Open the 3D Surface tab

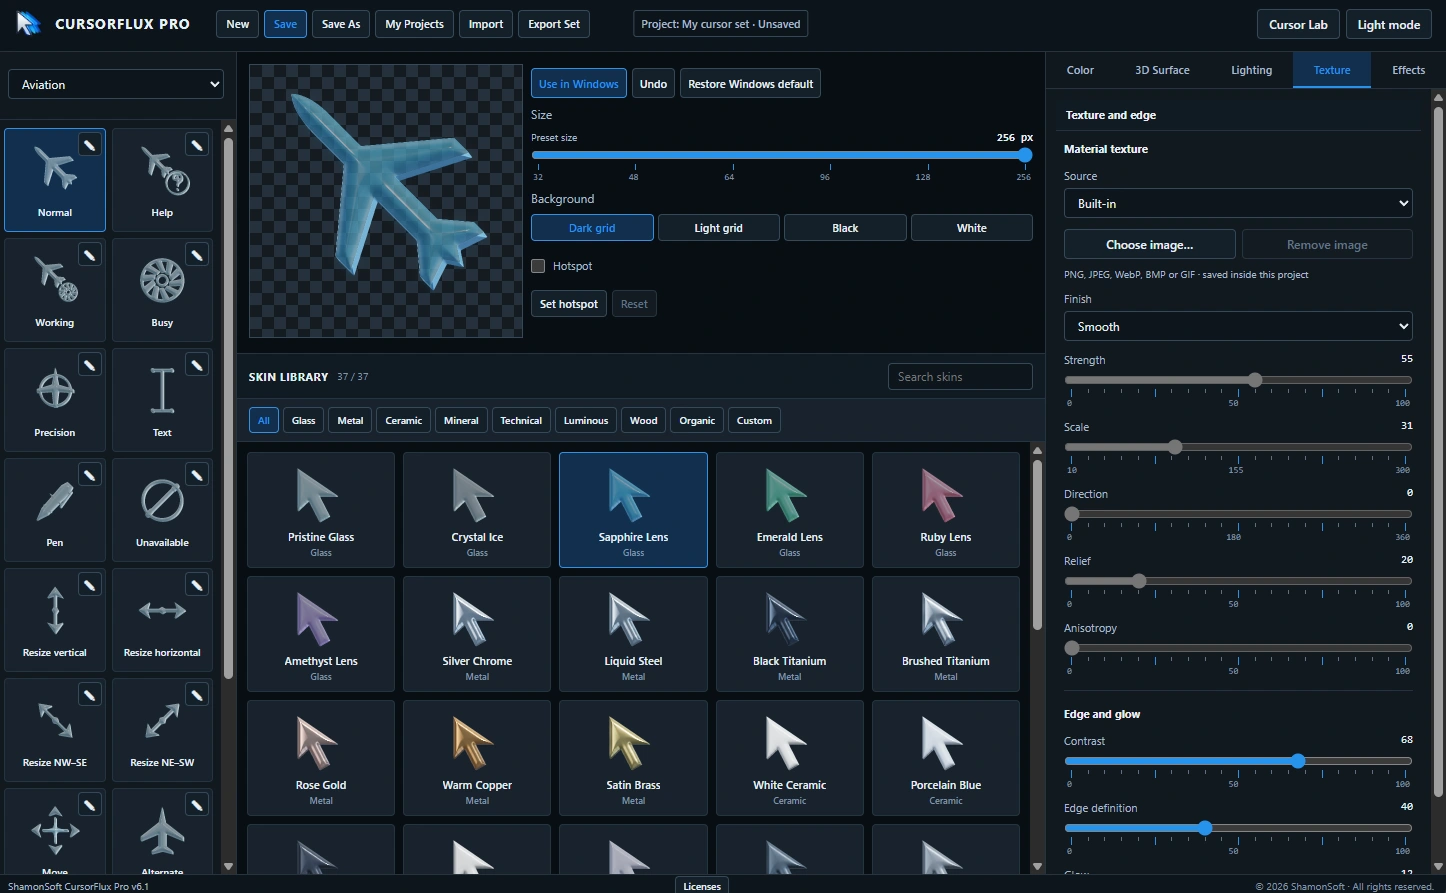coord(1162,70)
